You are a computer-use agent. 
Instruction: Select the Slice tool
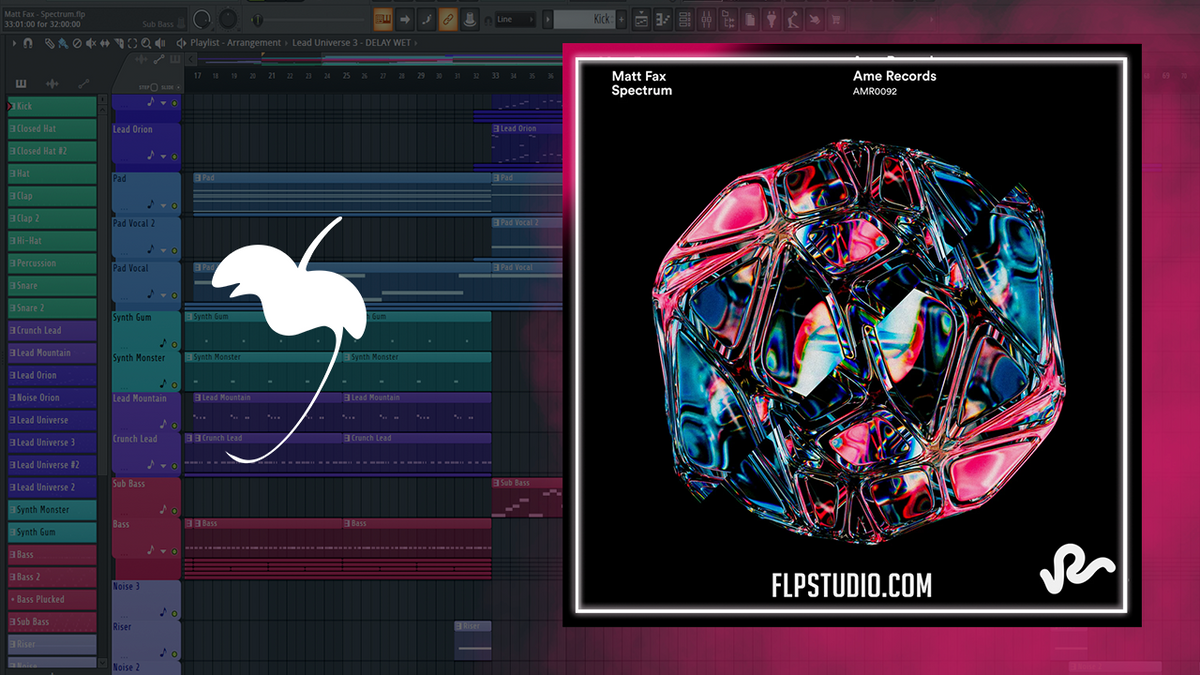119,42
